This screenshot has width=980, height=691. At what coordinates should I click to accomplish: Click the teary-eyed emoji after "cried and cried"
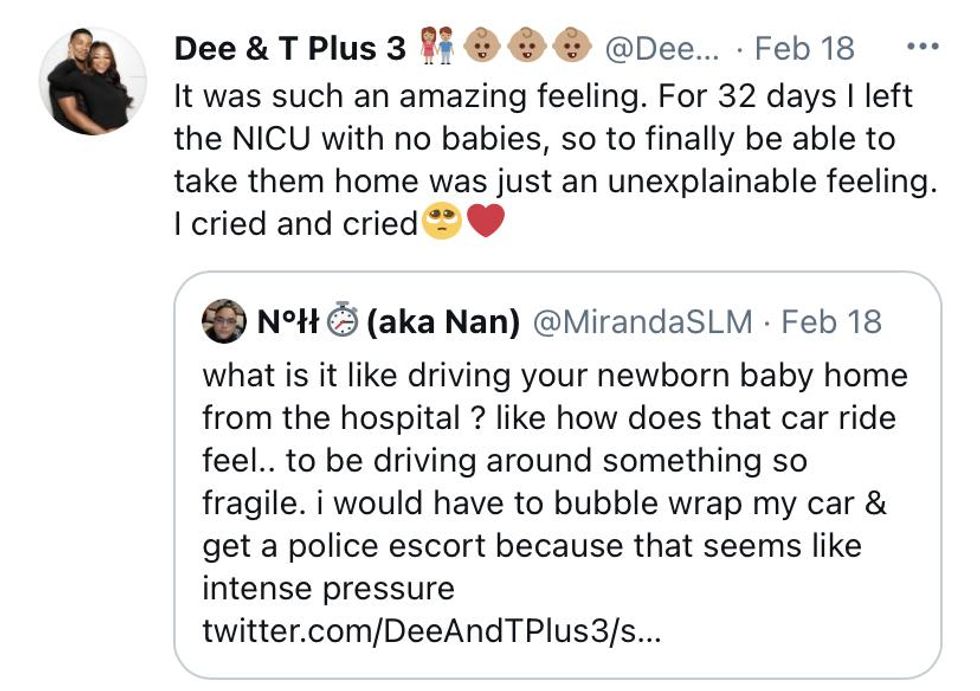443,222
